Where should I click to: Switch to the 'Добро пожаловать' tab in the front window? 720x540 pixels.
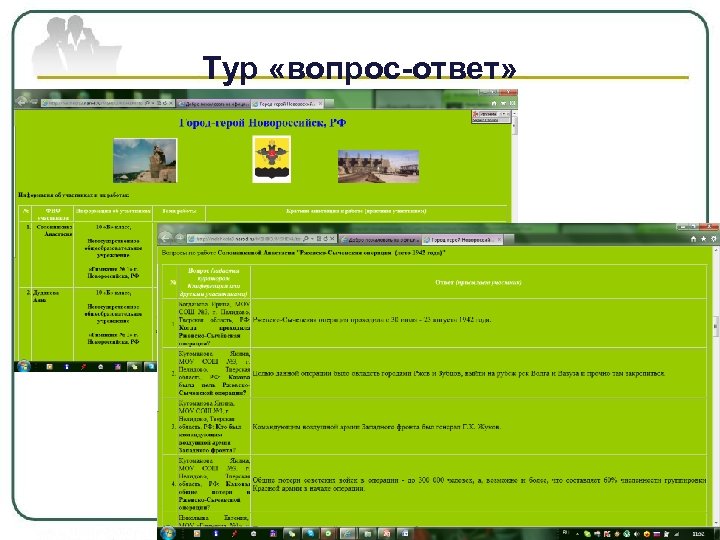[380, 239]
